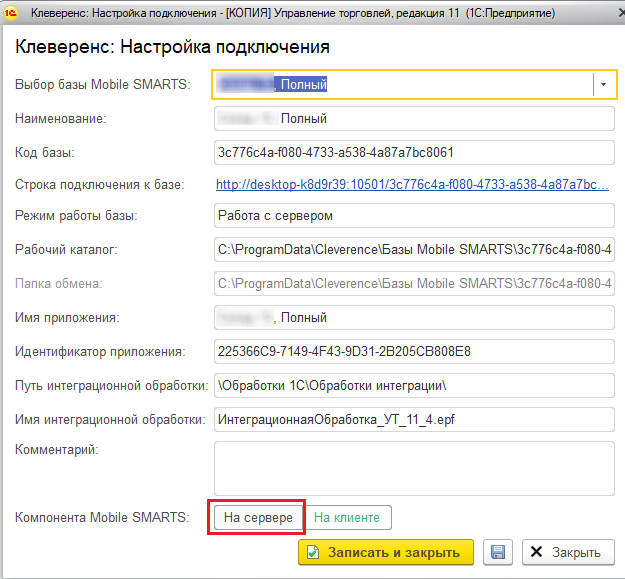This screenshot has width=625, height=579.
Task: Select the 'На сервере' component toggle
Action: 258,517
